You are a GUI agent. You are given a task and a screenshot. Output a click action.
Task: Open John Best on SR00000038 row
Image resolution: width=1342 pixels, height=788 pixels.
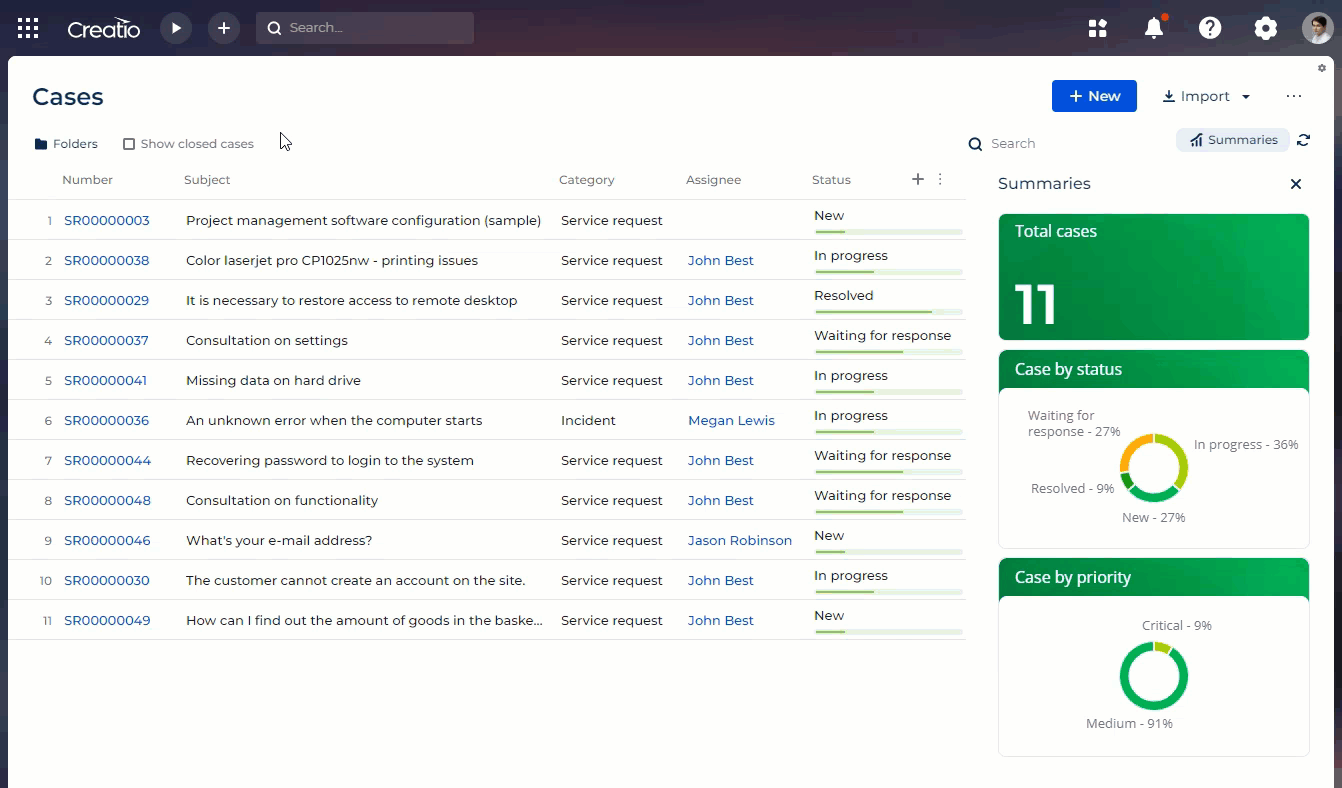[721, 260]
